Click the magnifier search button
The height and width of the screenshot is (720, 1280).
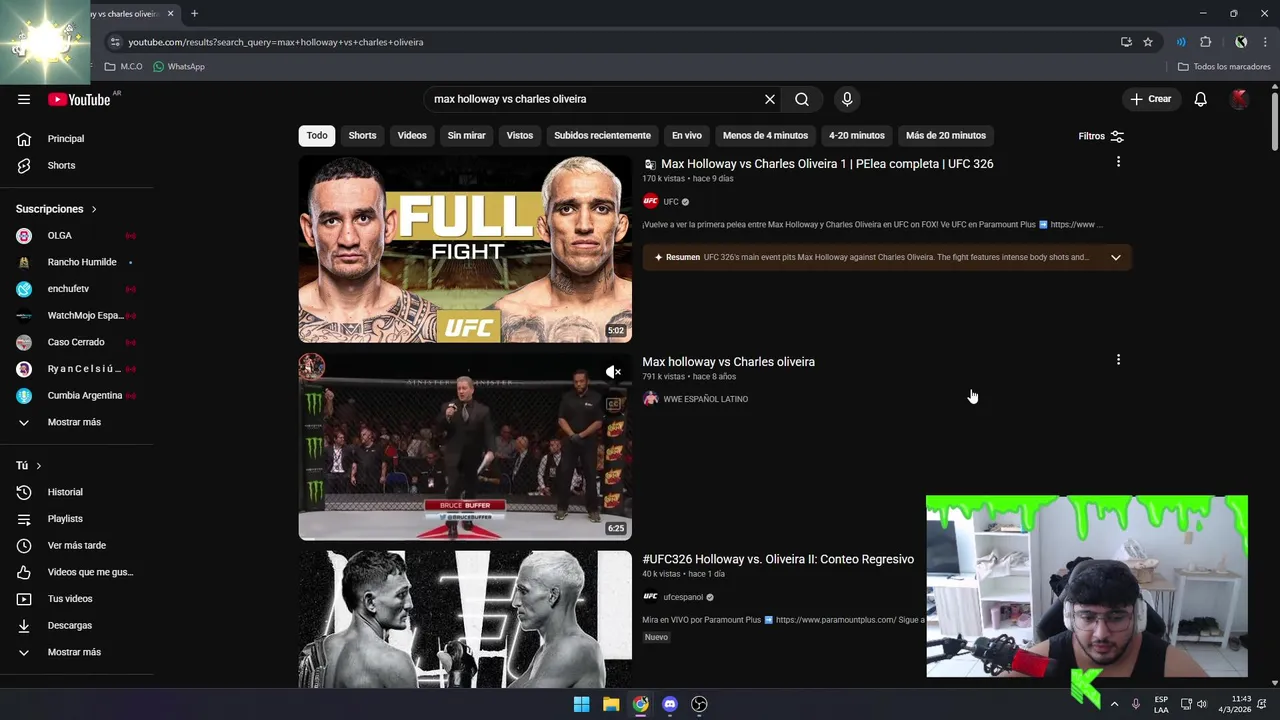802,99
